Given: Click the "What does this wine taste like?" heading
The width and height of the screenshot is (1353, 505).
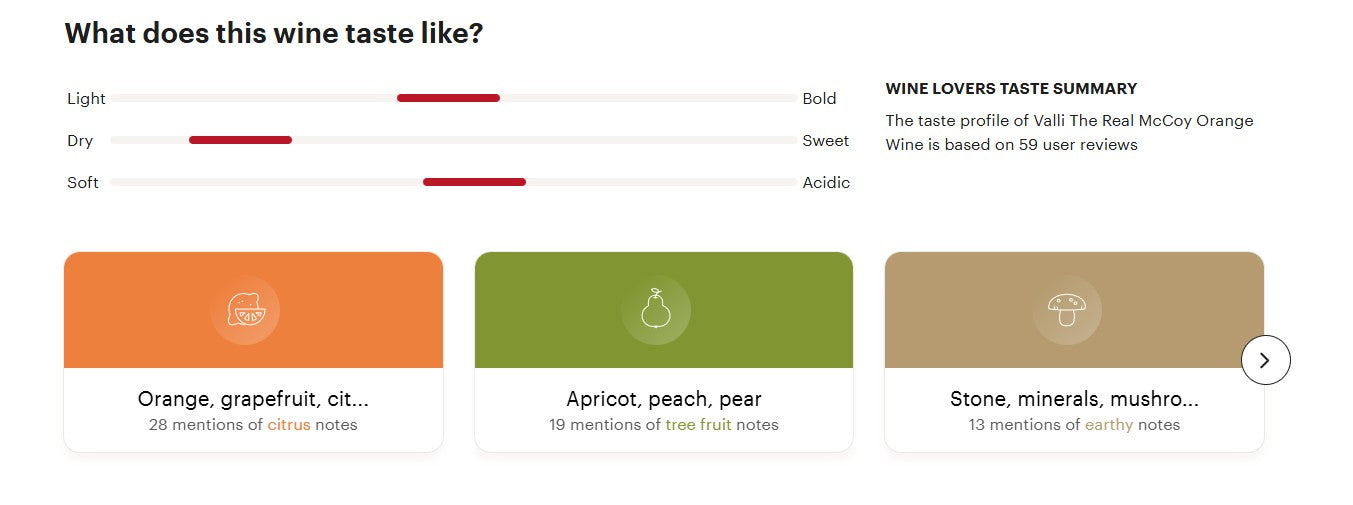Looking at the screenshot, I should (x=274, y=33).
